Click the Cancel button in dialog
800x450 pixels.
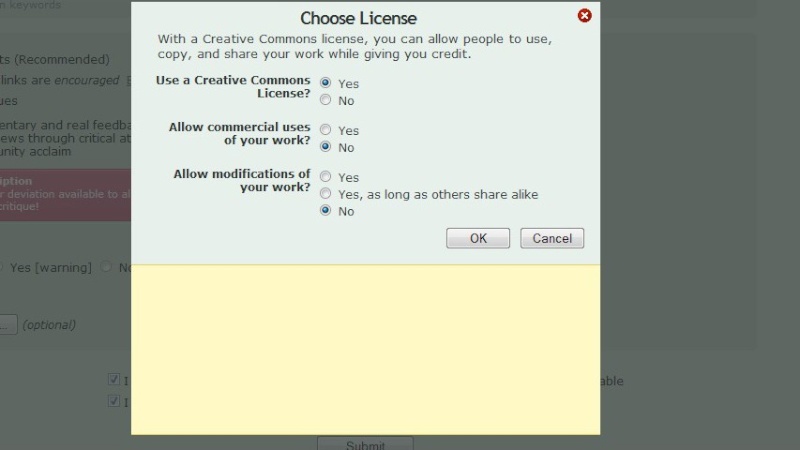(x=552, y=238)
